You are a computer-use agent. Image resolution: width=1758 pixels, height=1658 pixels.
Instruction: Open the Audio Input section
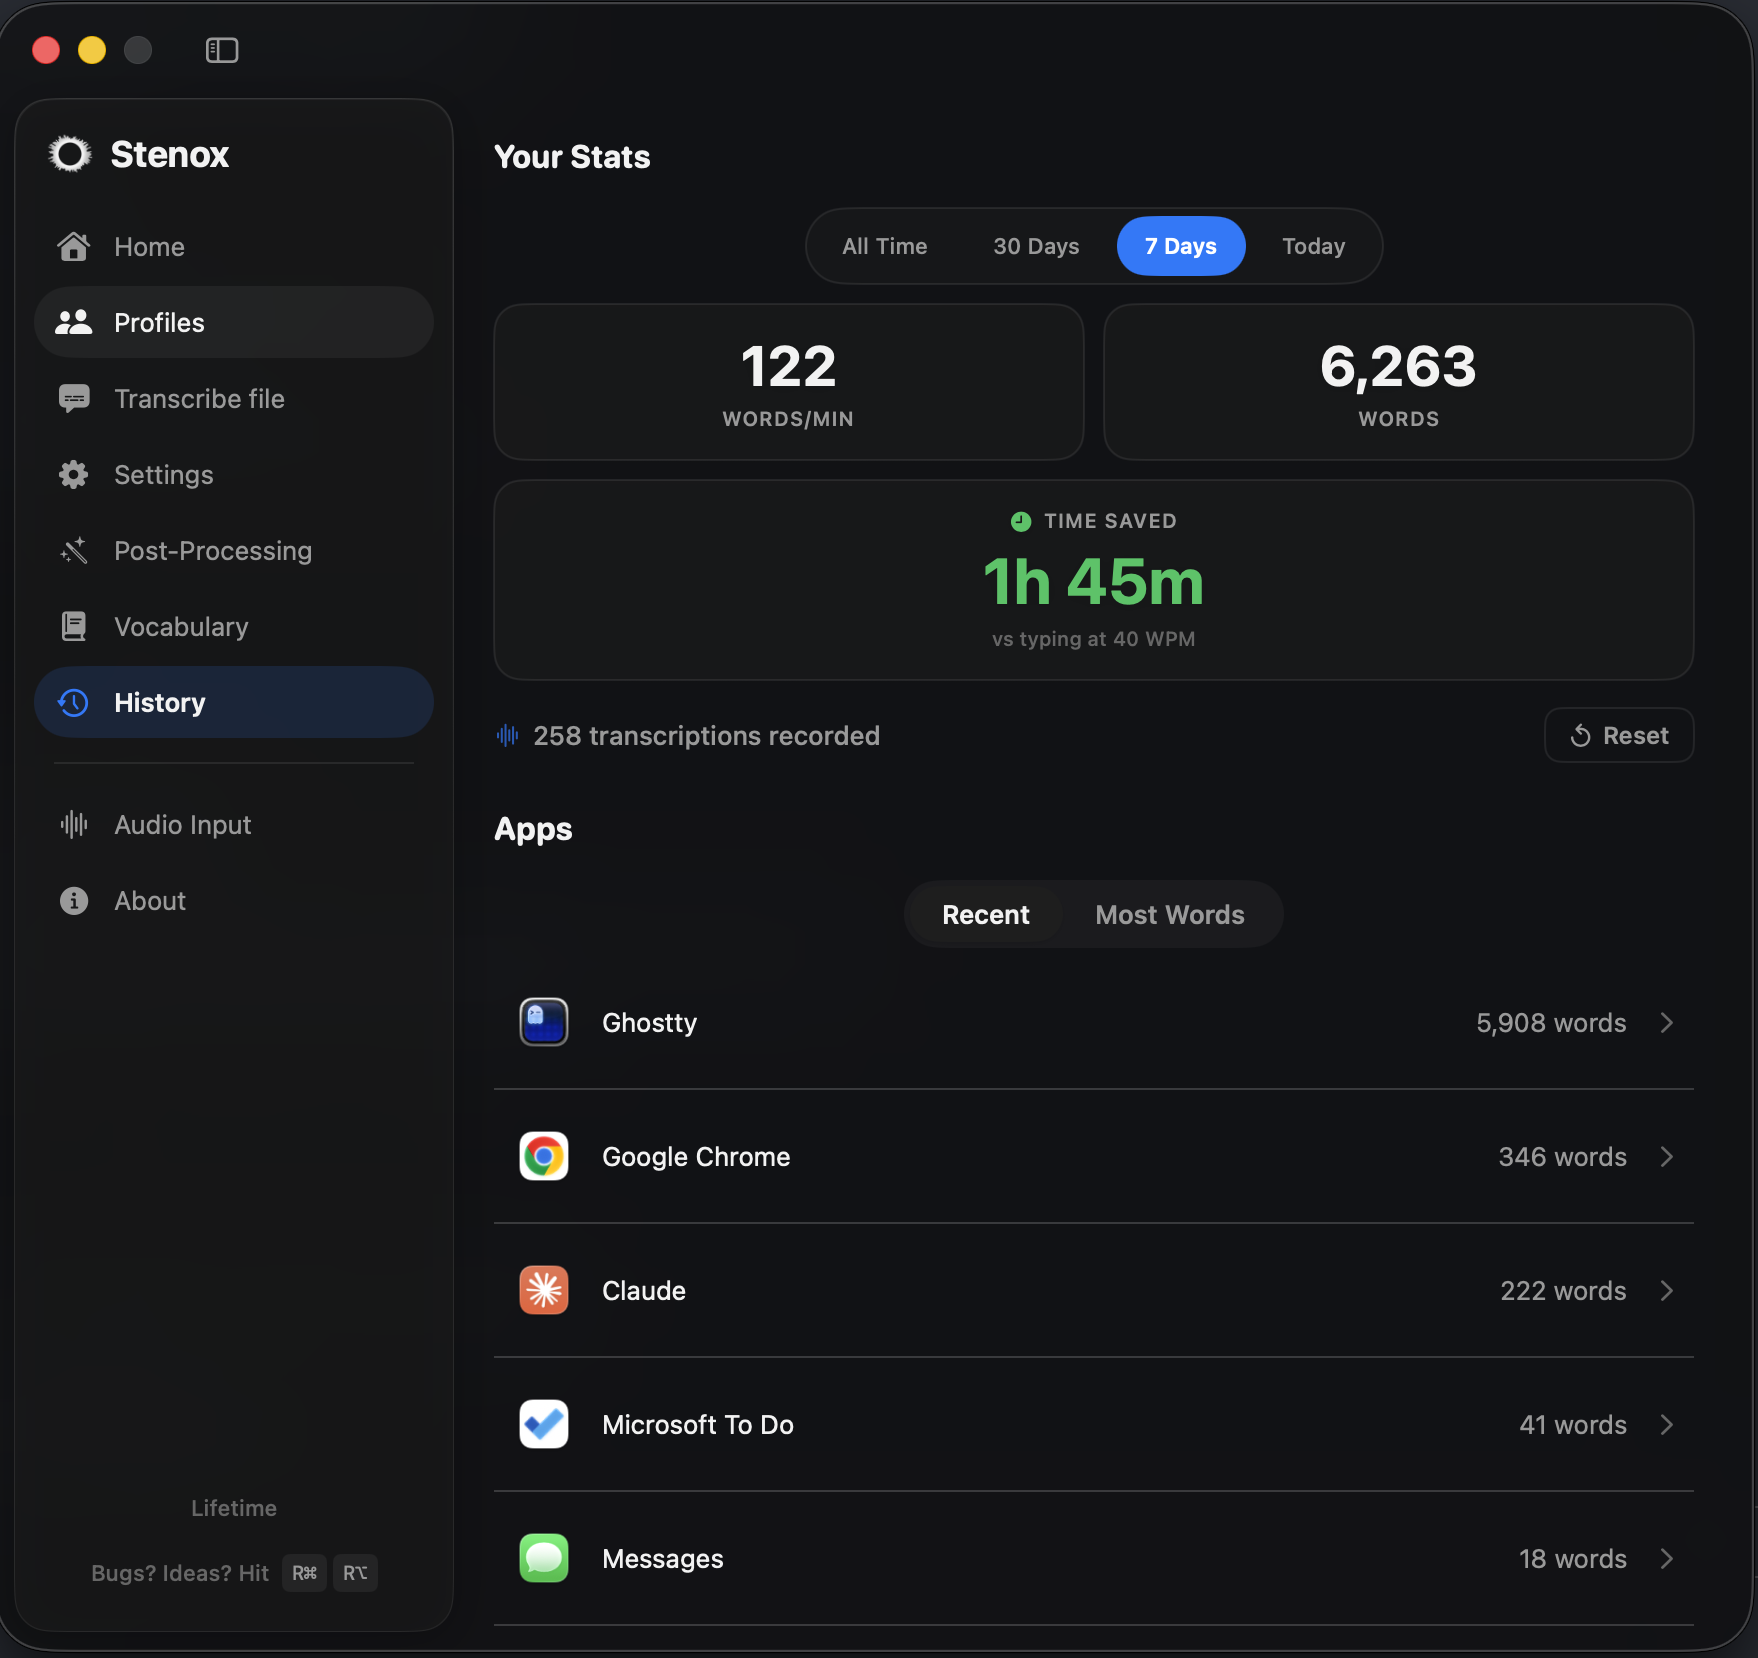click(x=234, y=825)
